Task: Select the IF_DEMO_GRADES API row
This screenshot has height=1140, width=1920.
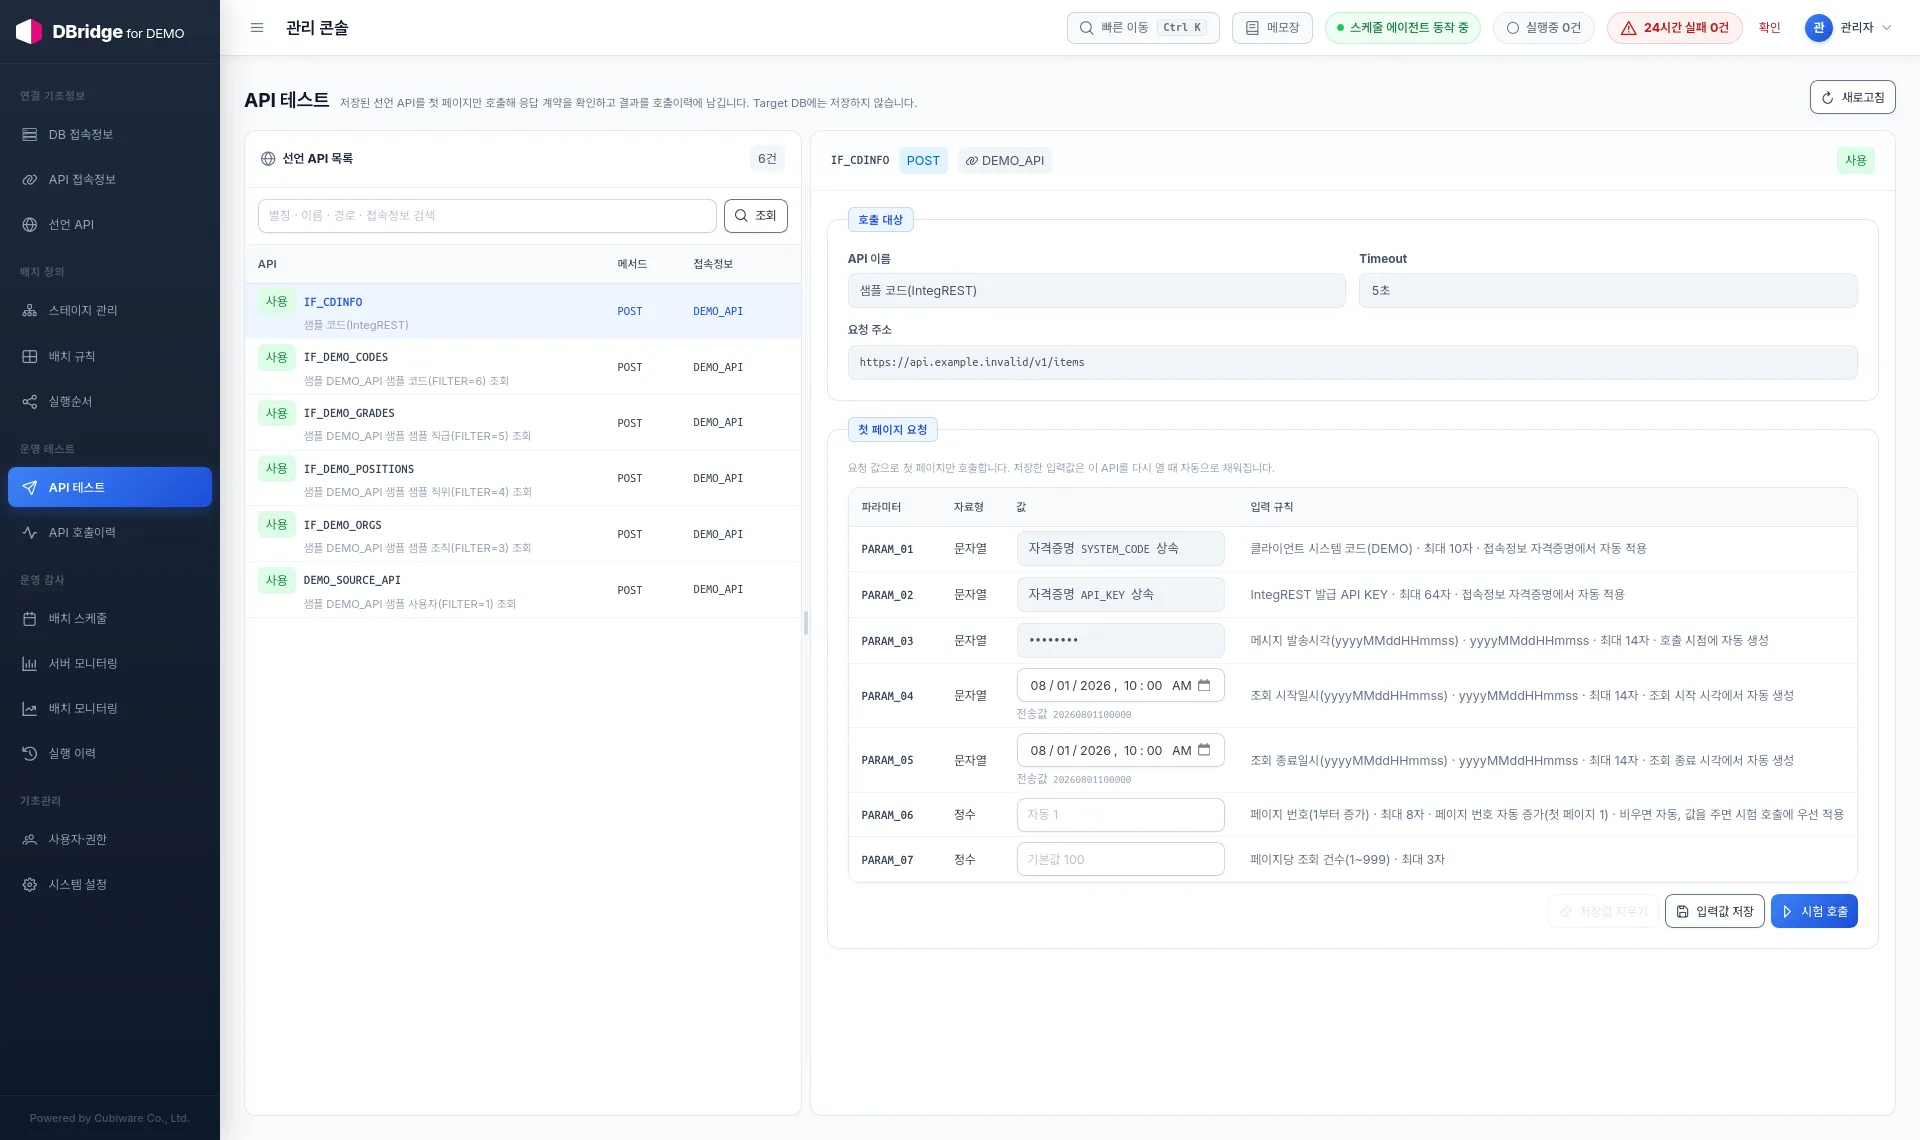Action: (x=523, y=423)
